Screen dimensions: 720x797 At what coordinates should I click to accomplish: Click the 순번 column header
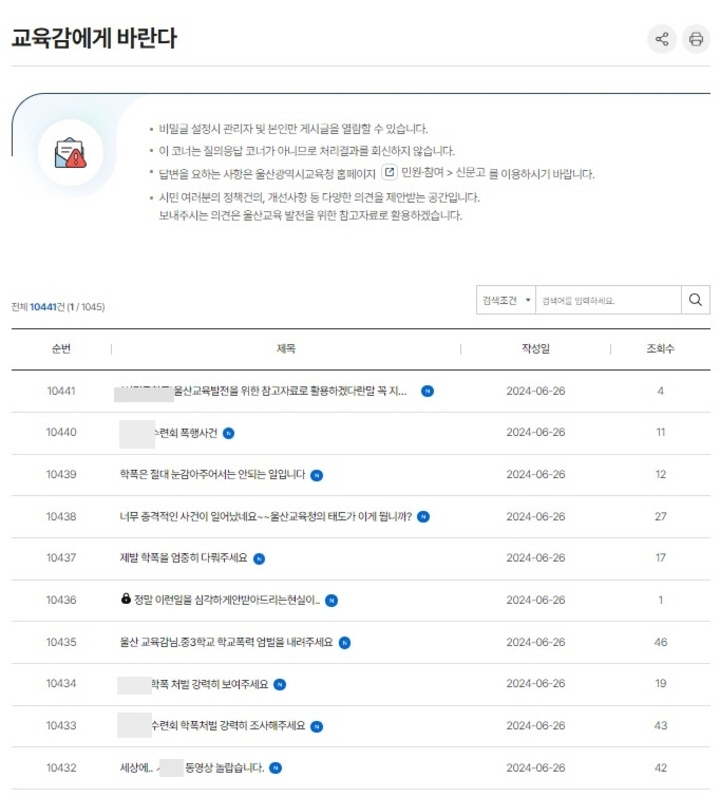tap(61, 349)
